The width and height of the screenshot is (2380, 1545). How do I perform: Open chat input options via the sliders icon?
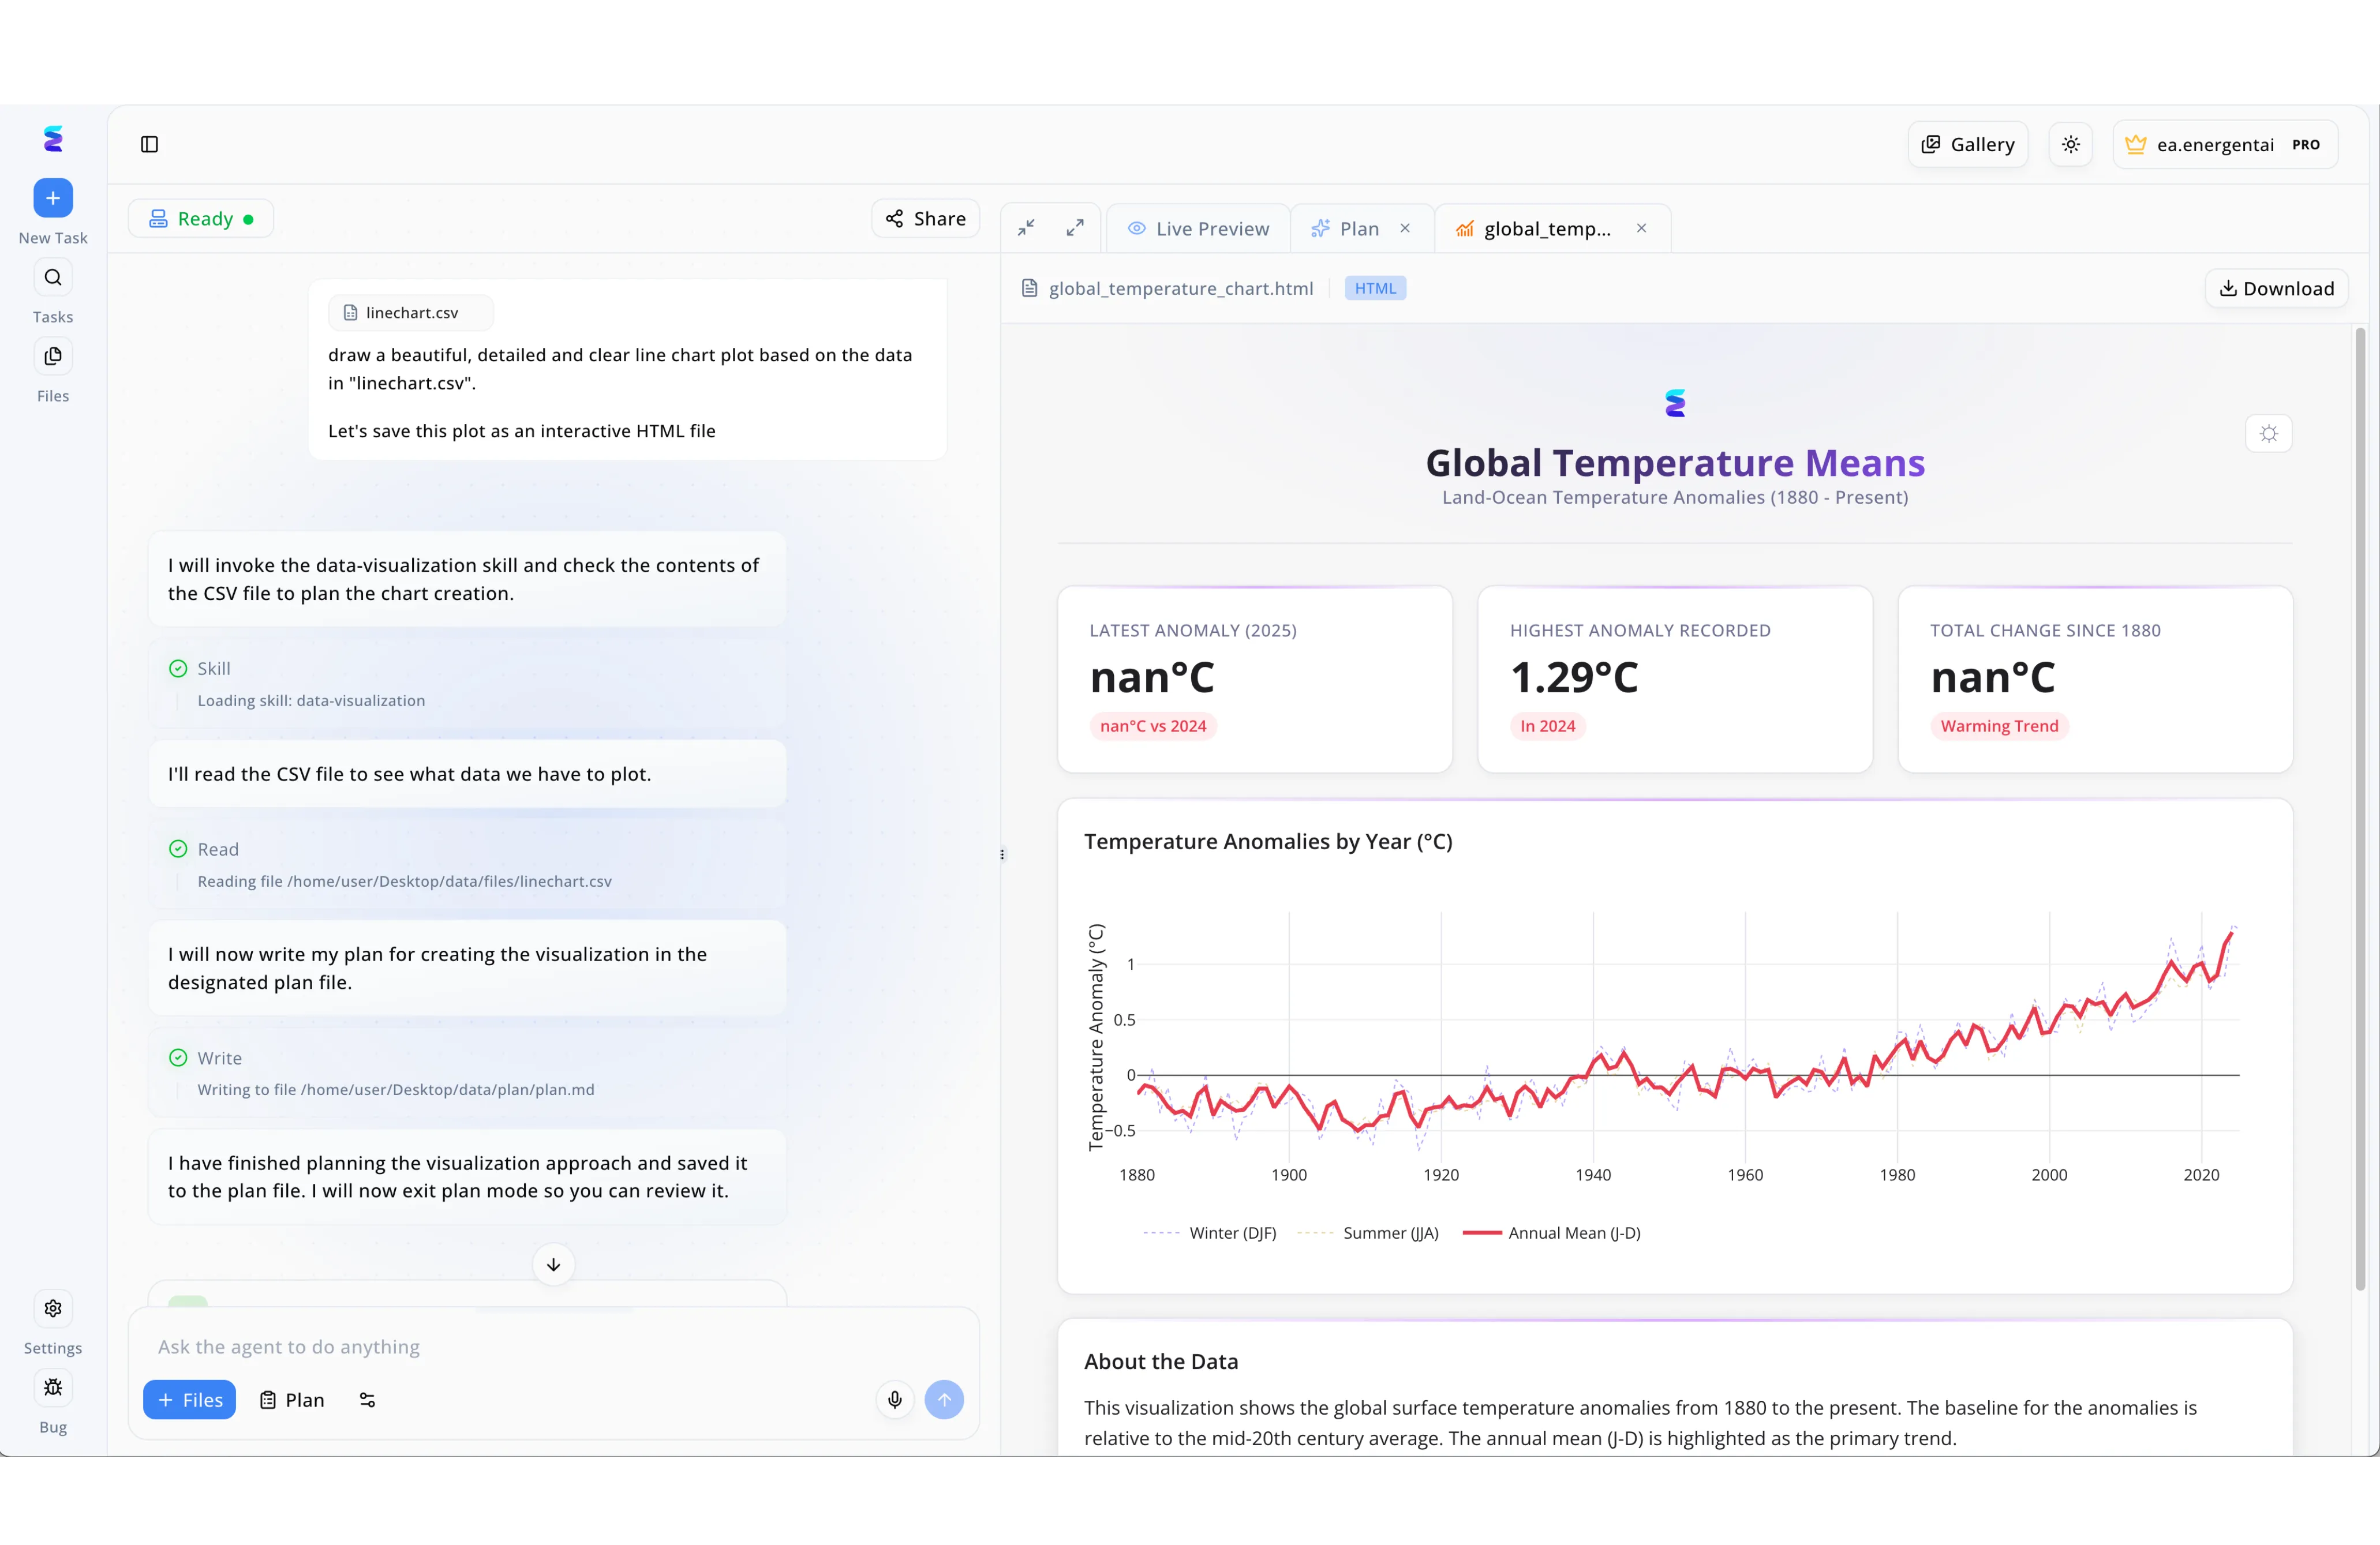click(x=366, y=1400)
